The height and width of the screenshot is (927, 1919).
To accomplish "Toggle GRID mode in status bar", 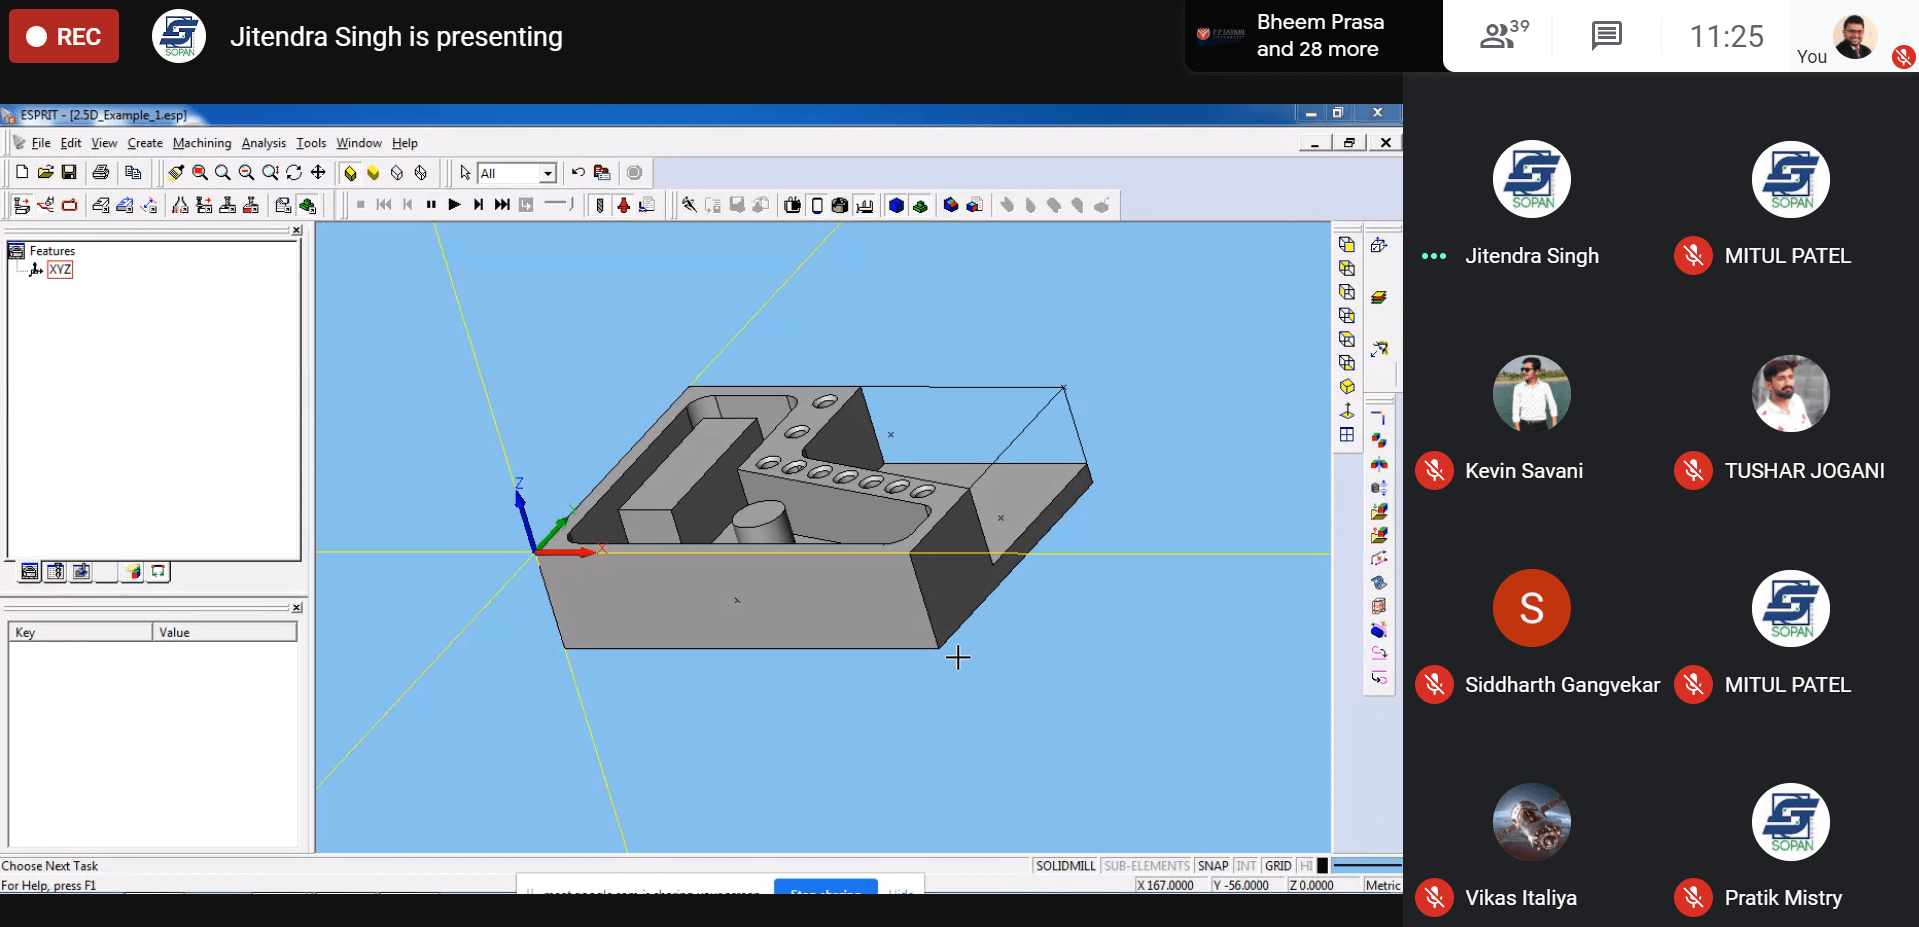I will [1277, 866].
